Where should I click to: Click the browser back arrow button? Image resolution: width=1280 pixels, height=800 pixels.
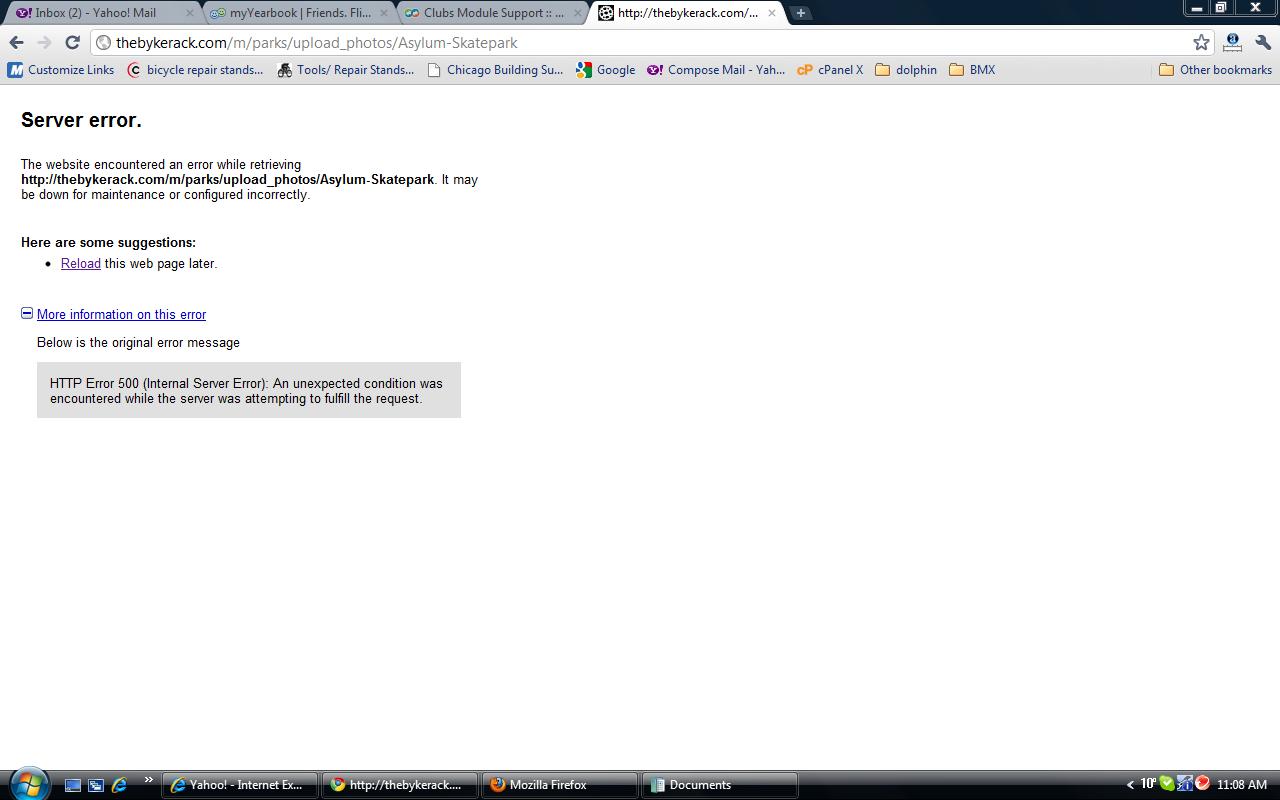(16, 42)
